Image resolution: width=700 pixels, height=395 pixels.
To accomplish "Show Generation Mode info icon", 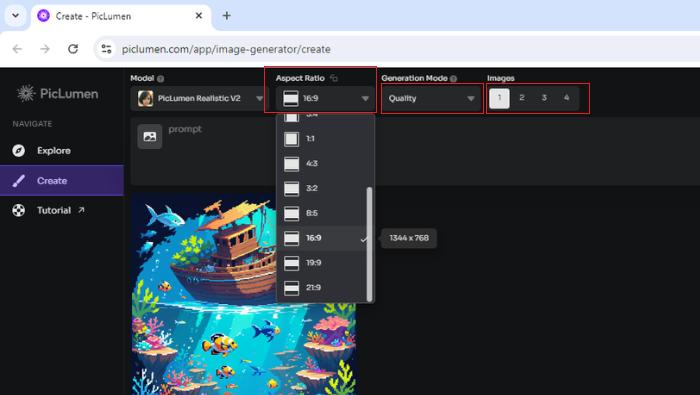I will coord(454,79).
